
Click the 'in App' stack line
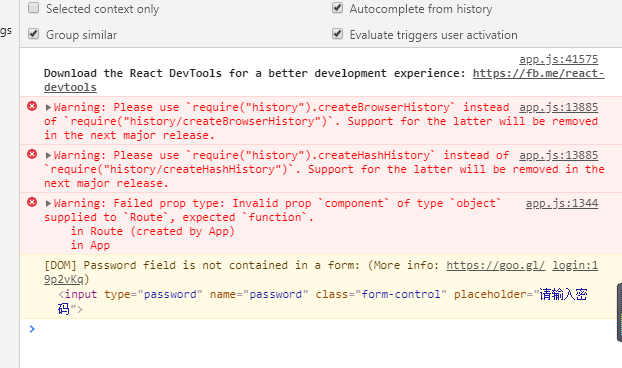pos(90,245)
